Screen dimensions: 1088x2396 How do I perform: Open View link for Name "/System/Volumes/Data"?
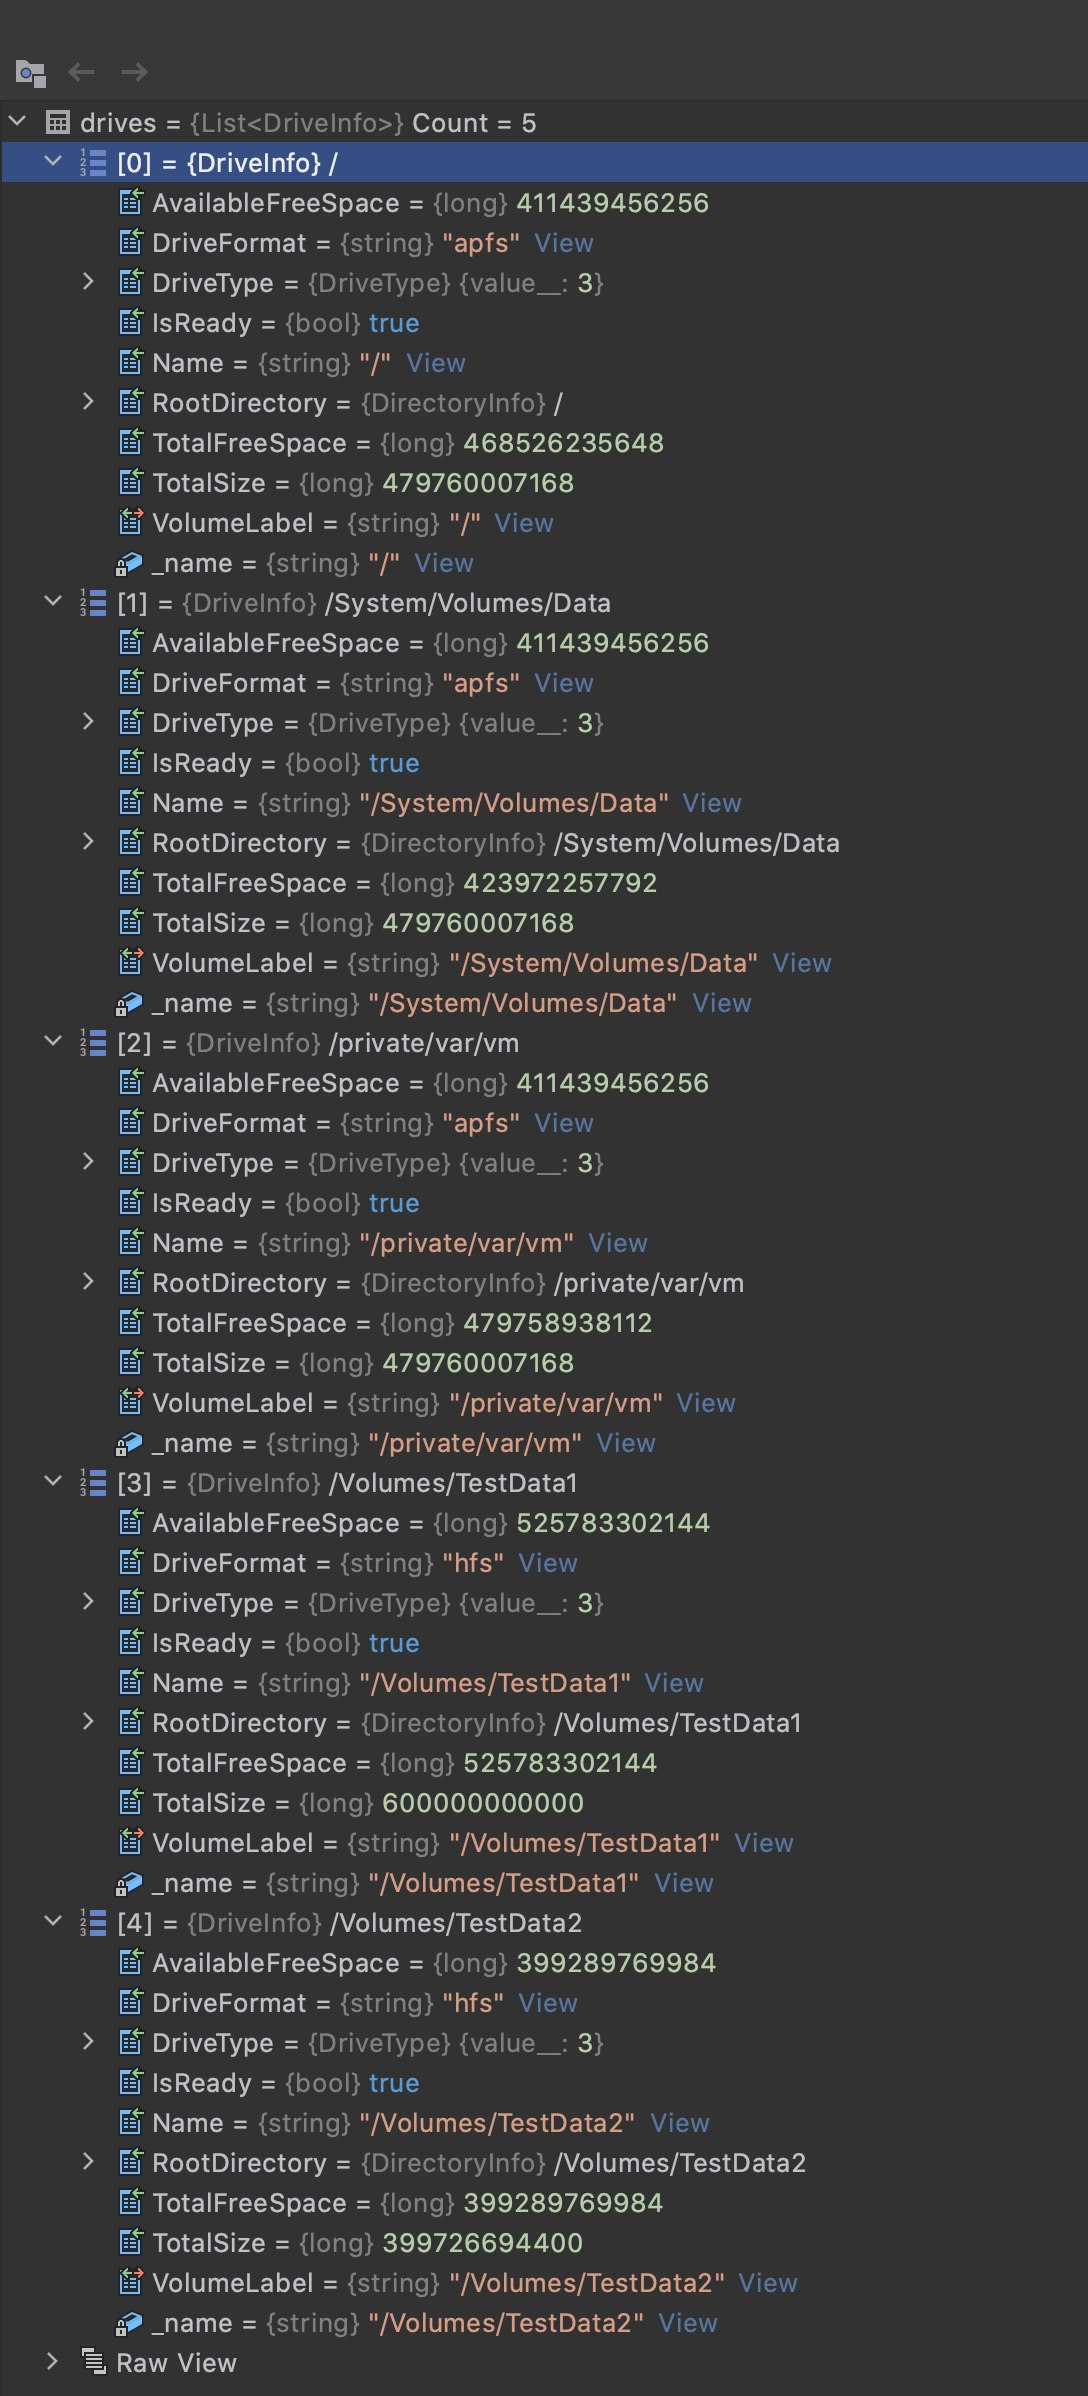tap(712, 803)
